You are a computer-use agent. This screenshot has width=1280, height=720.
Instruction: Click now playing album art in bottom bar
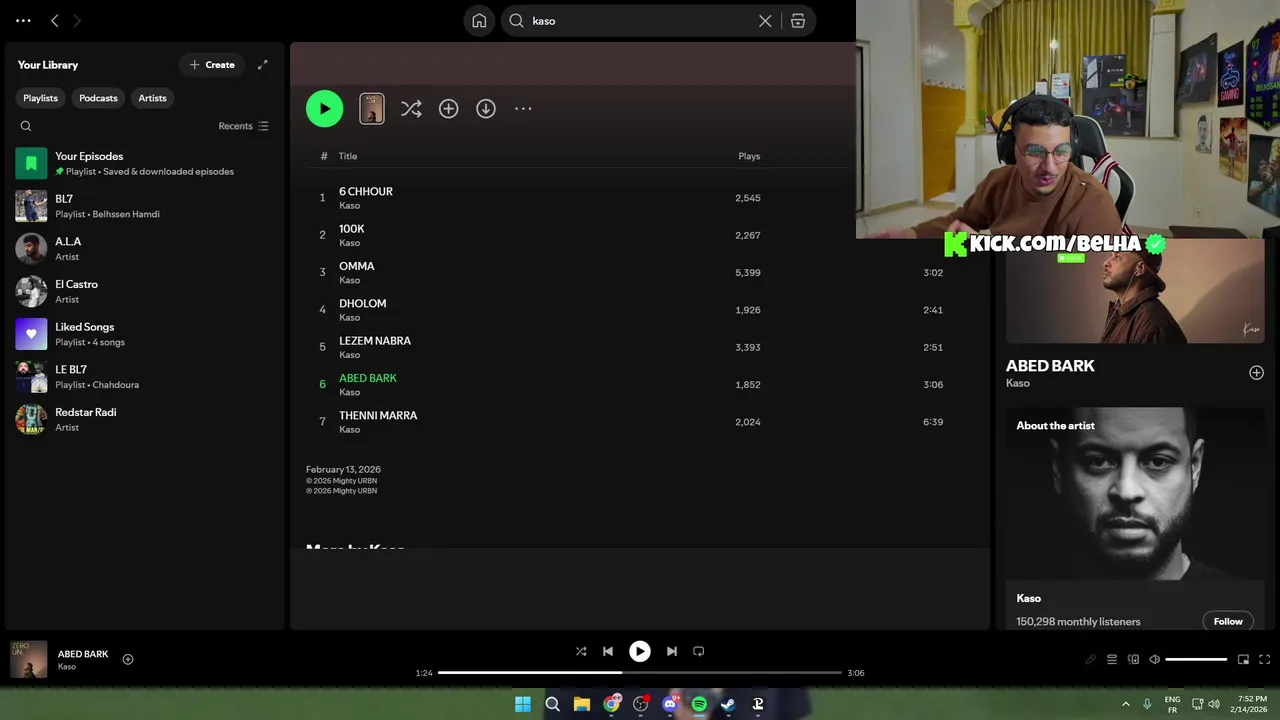tap(29, 660)
